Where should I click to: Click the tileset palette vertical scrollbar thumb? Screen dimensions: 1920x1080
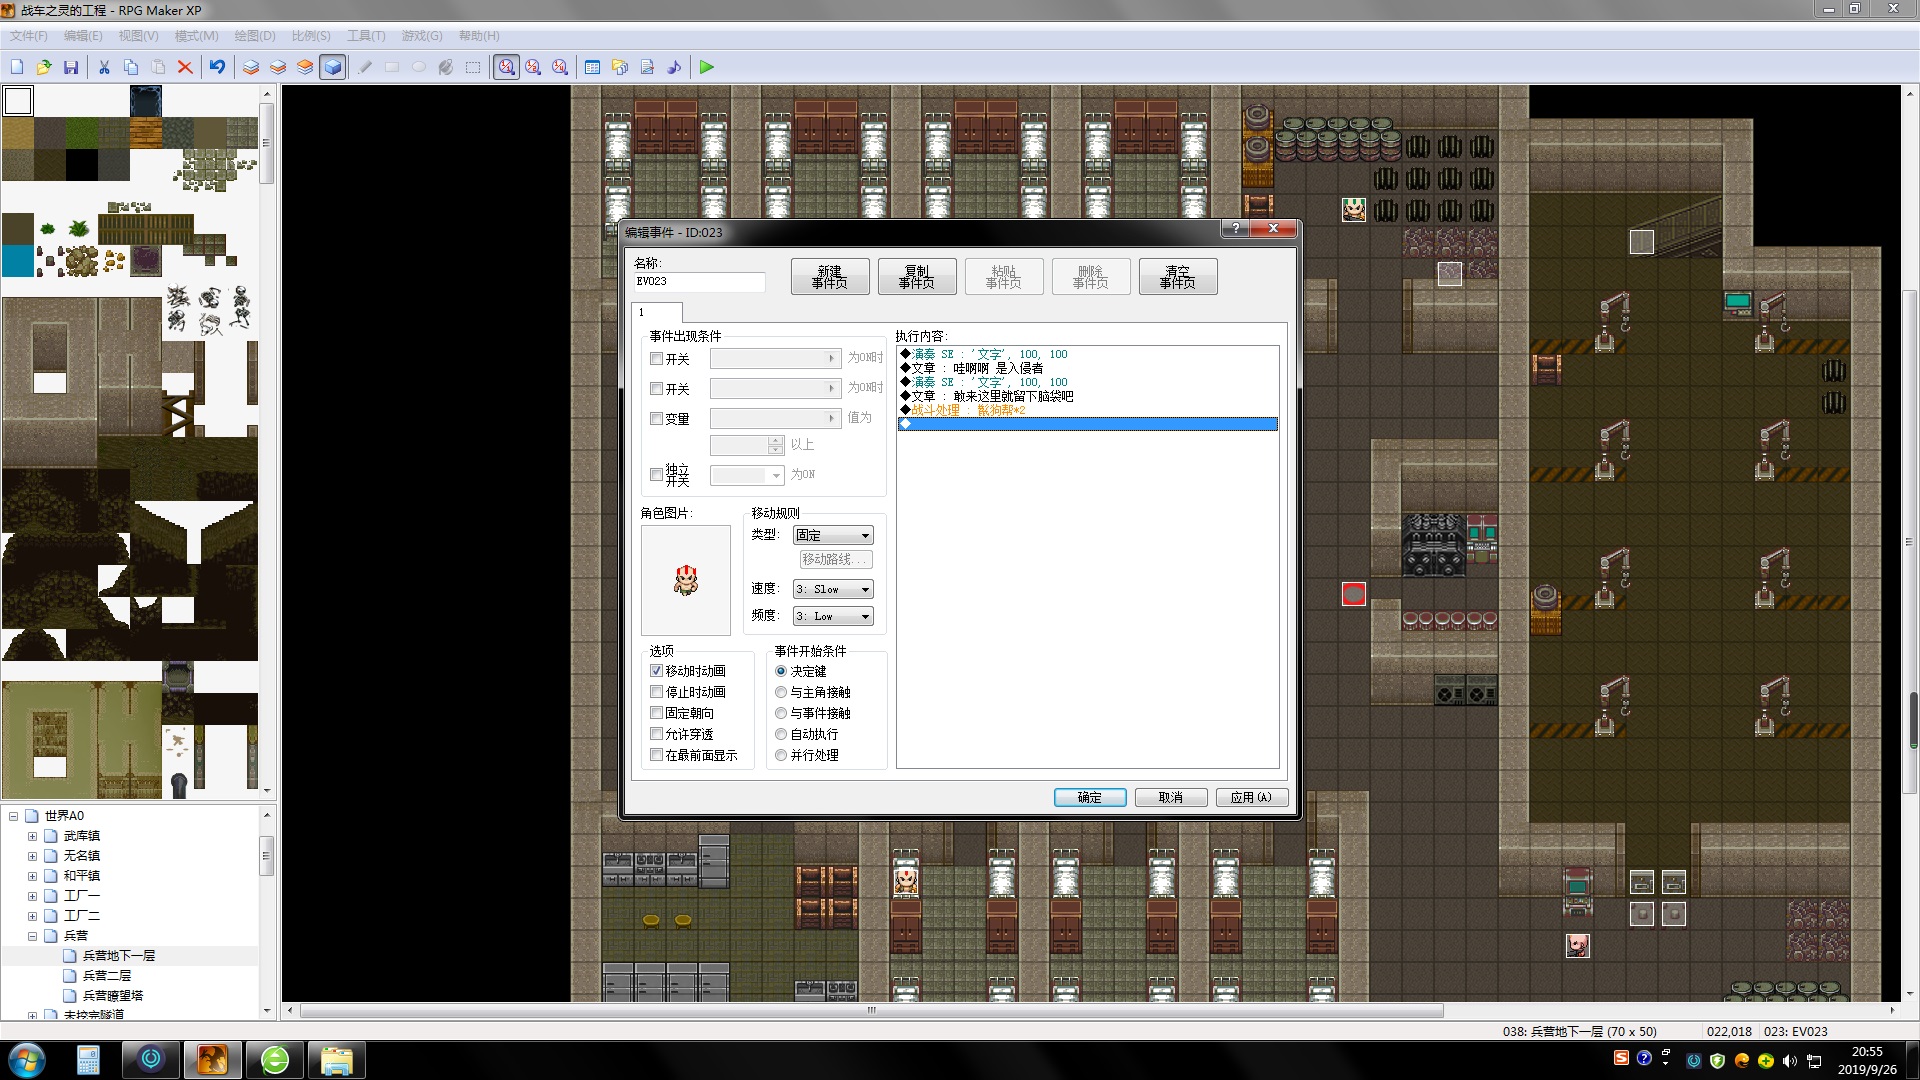pyautogui.click(x=267, y=142)
